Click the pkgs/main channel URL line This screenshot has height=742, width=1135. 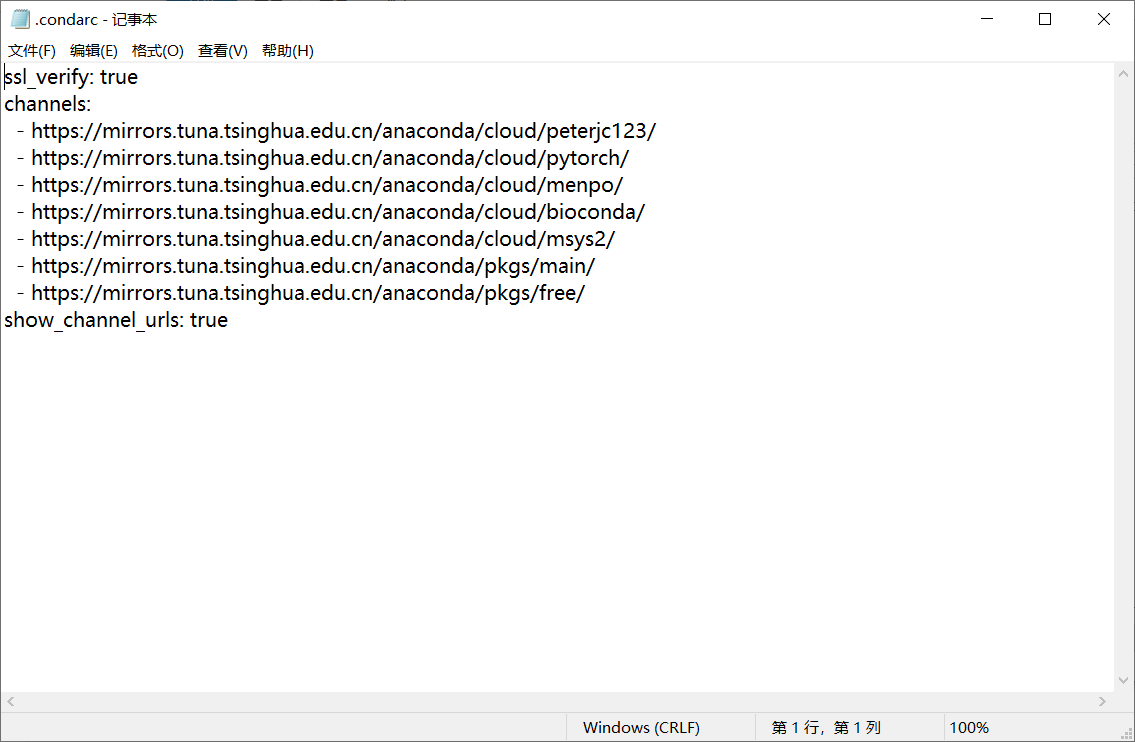(x=305, y=266)
